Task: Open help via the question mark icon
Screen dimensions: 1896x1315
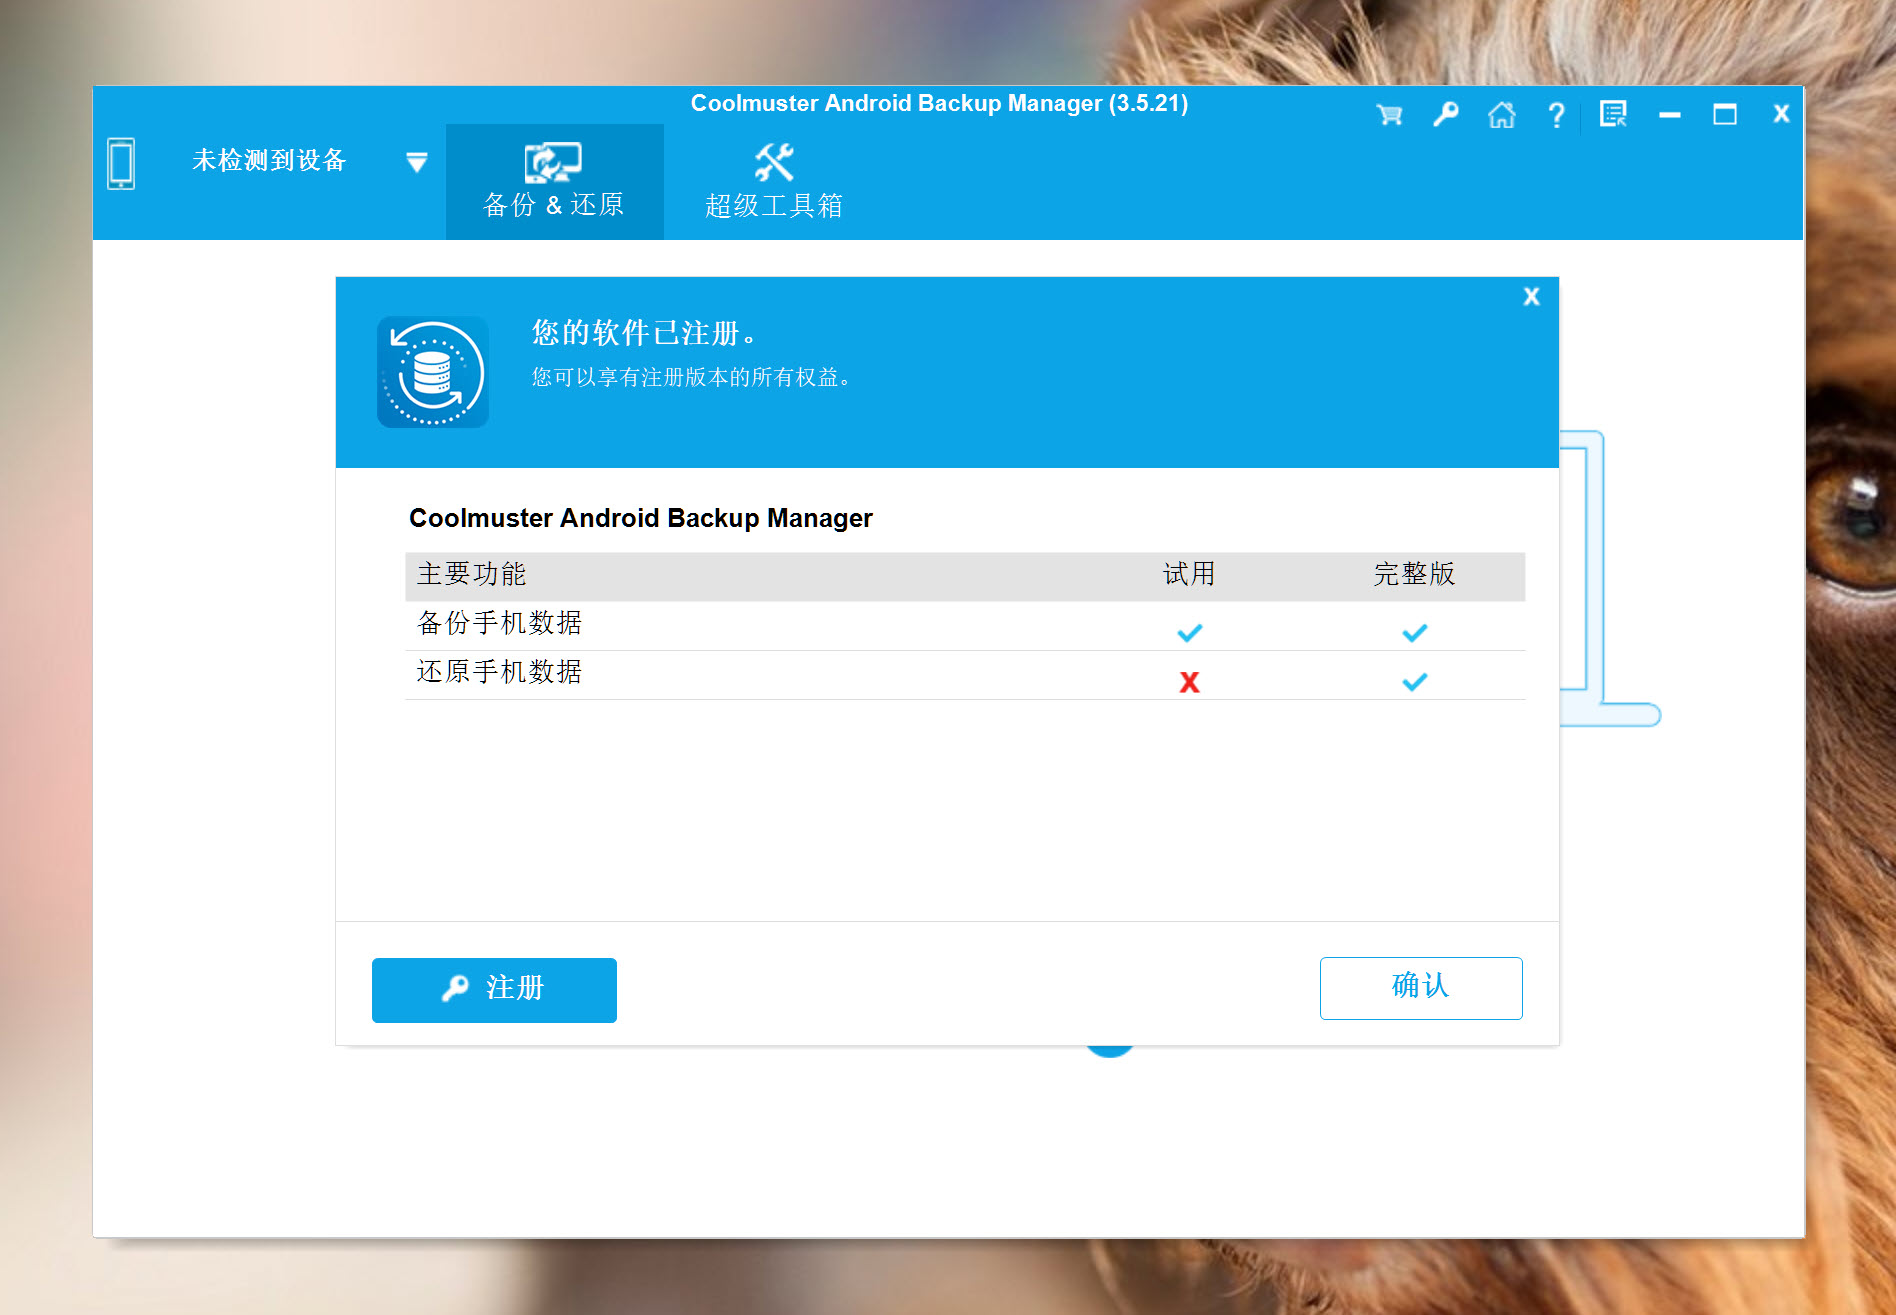Action: tap(1556, 115)
